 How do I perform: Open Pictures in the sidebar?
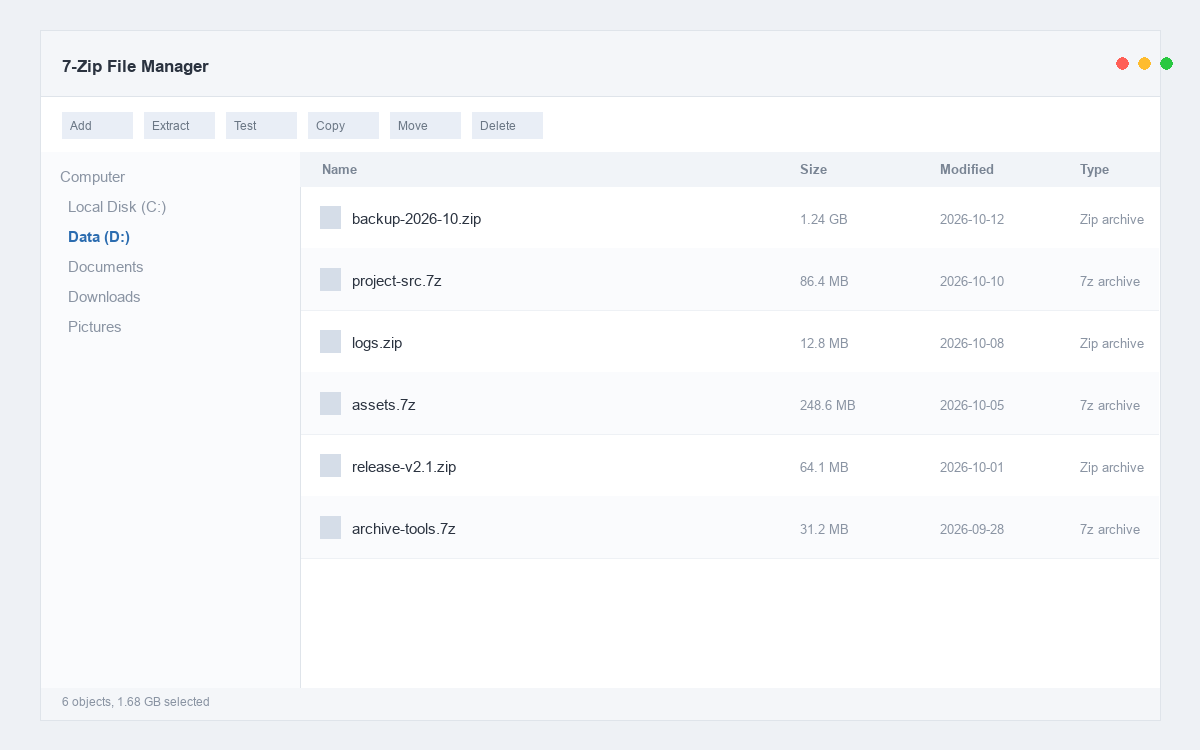coord(94,327)
